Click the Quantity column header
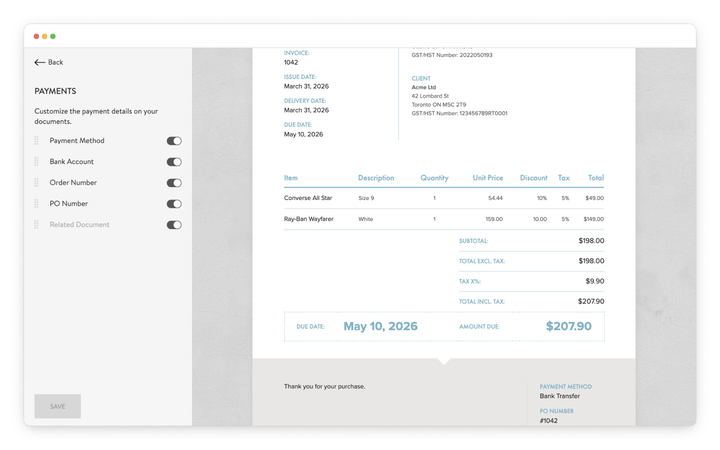 coord(434,178)
